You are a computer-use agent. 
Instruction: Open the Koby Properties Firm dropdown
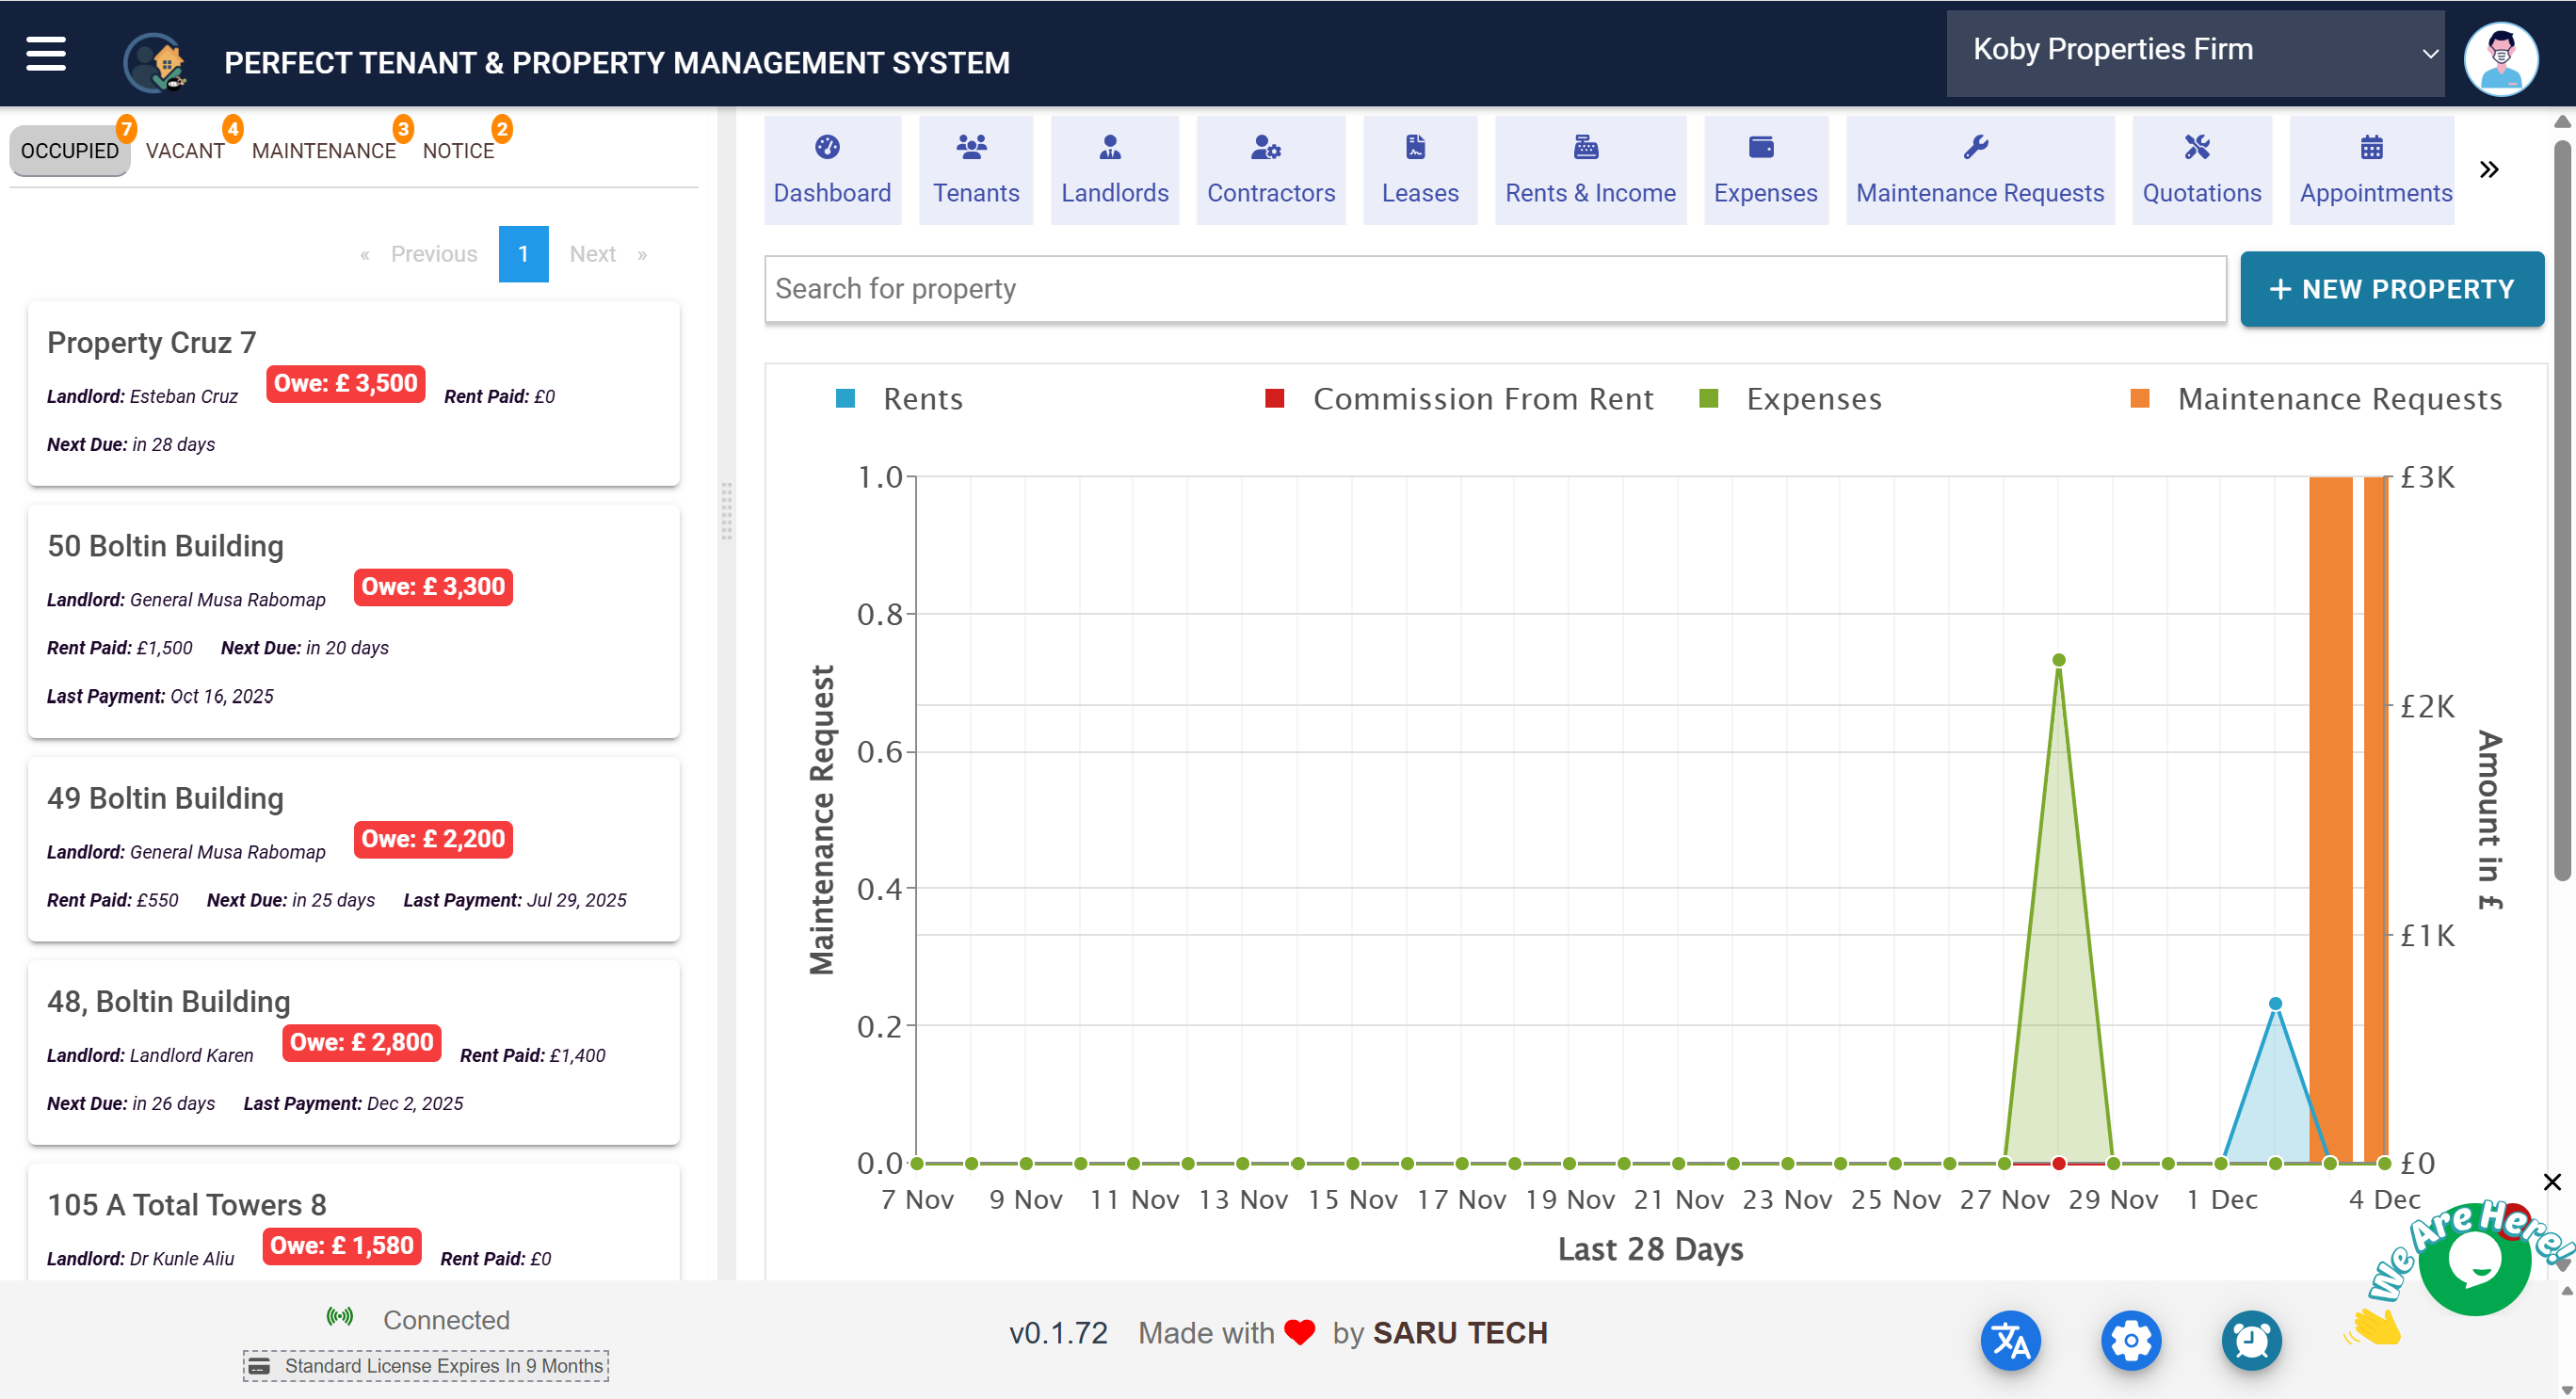(2194, 52)
